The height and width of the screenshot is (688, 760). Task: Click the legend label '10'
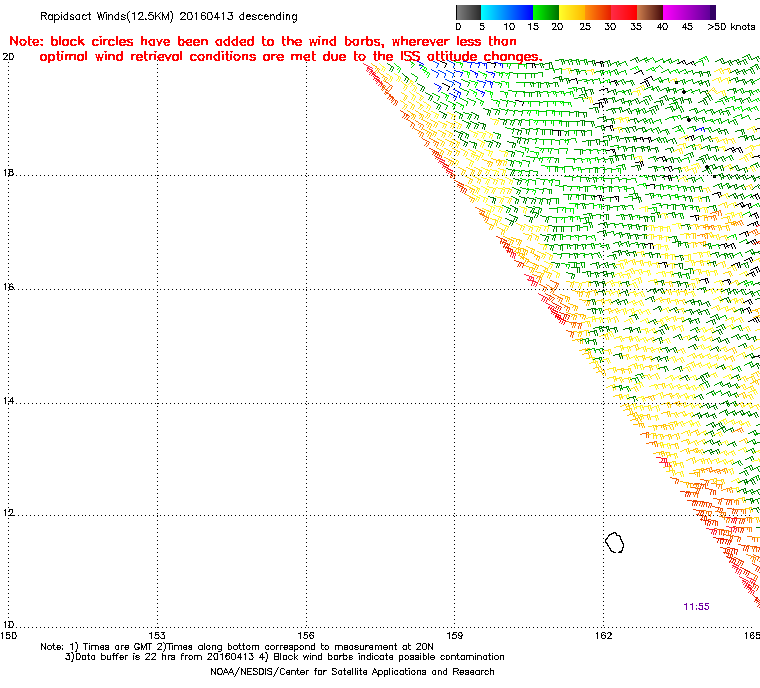509,27
